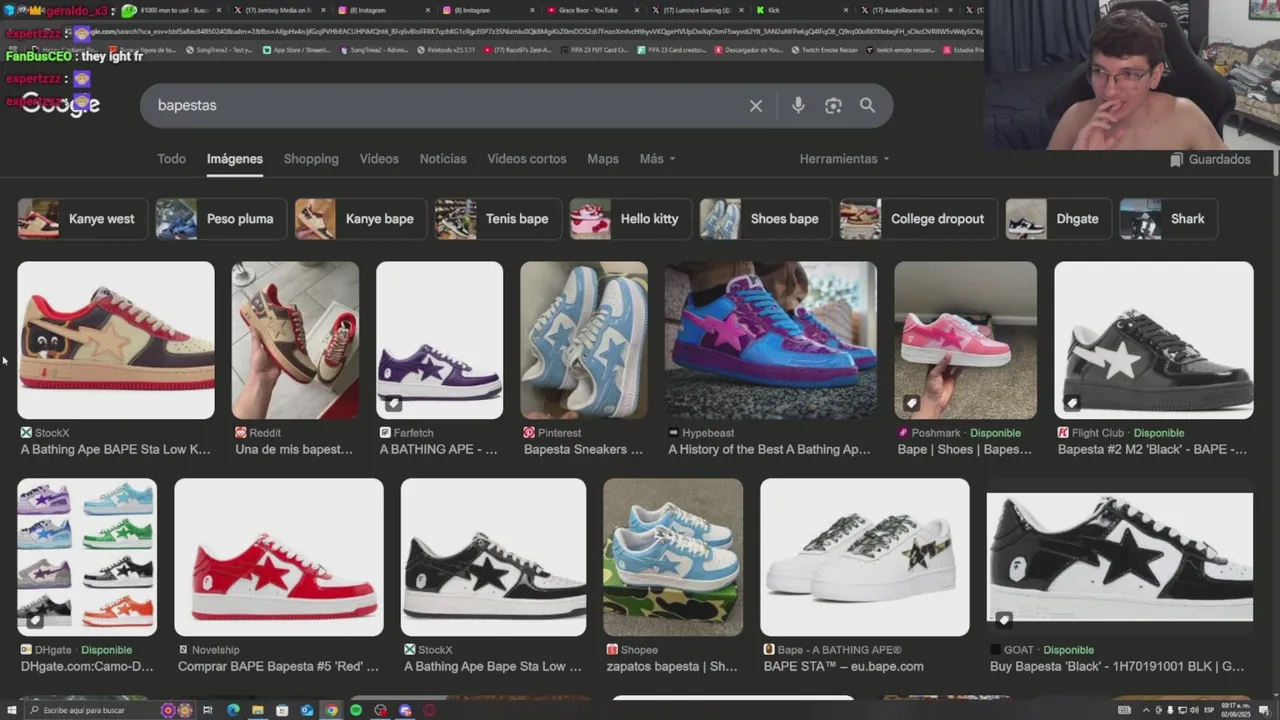
Task: Clear the search box with the X icon
Action: (x=756, y=106)
